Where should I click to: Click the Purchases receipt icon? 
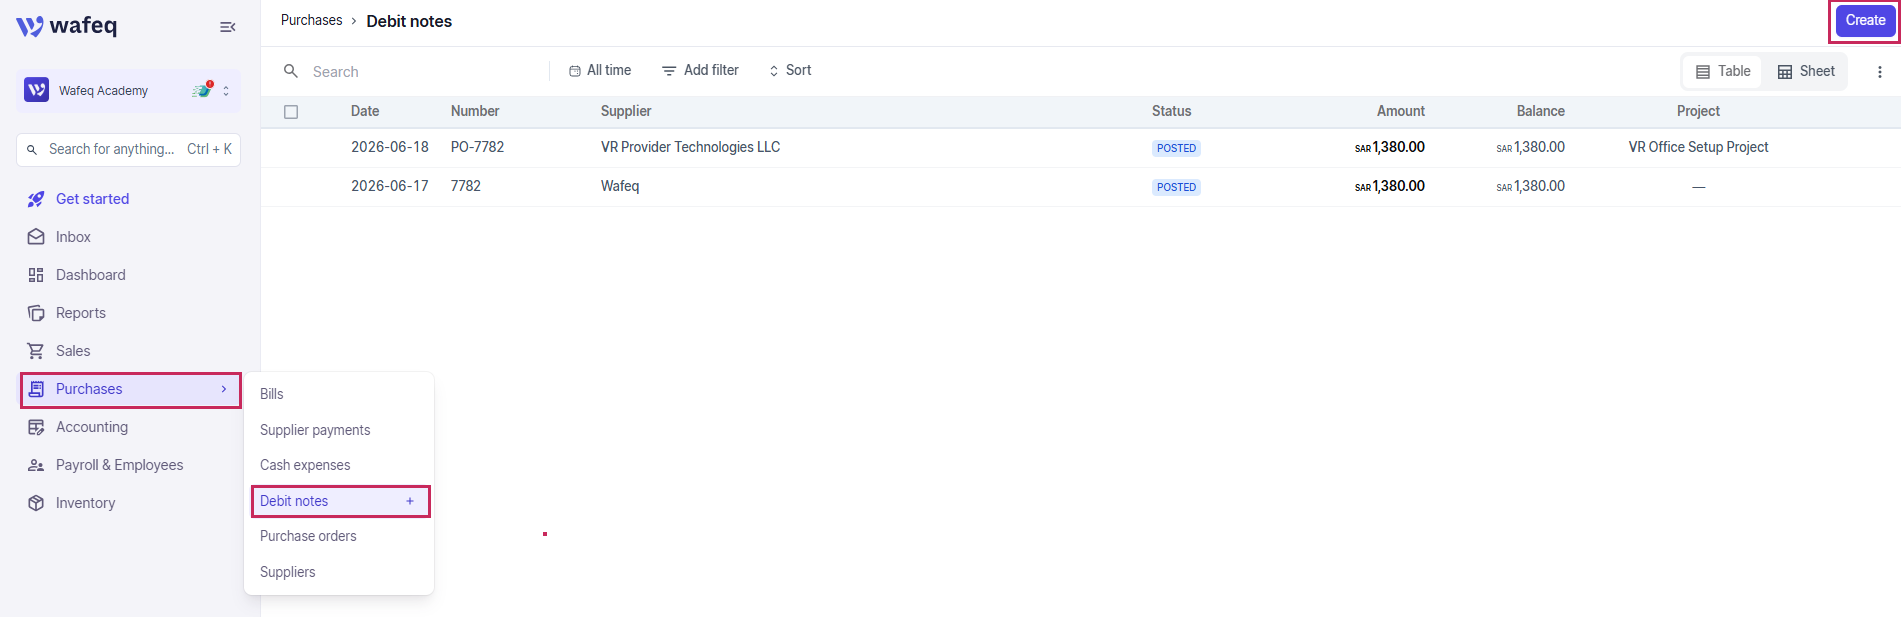coord(36,389)
